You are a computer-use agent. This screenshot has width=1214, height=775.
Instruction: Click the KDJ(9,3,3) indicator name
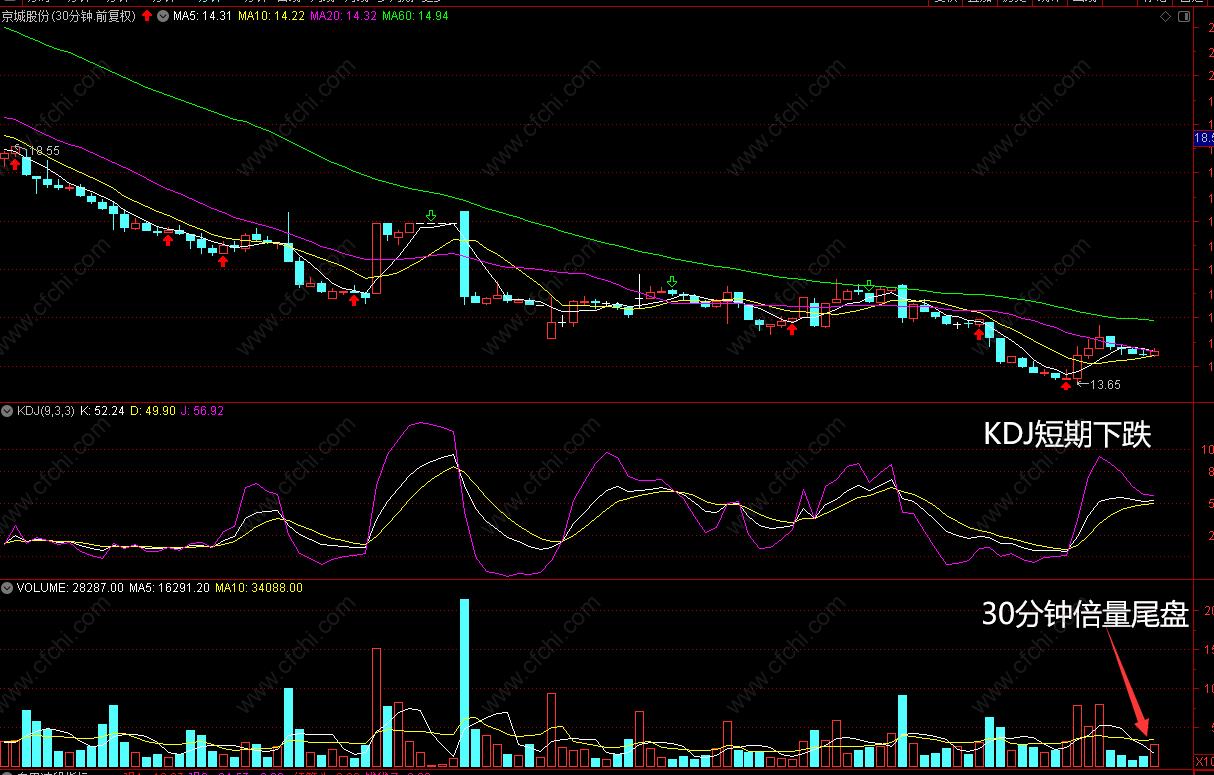(46, 410)
